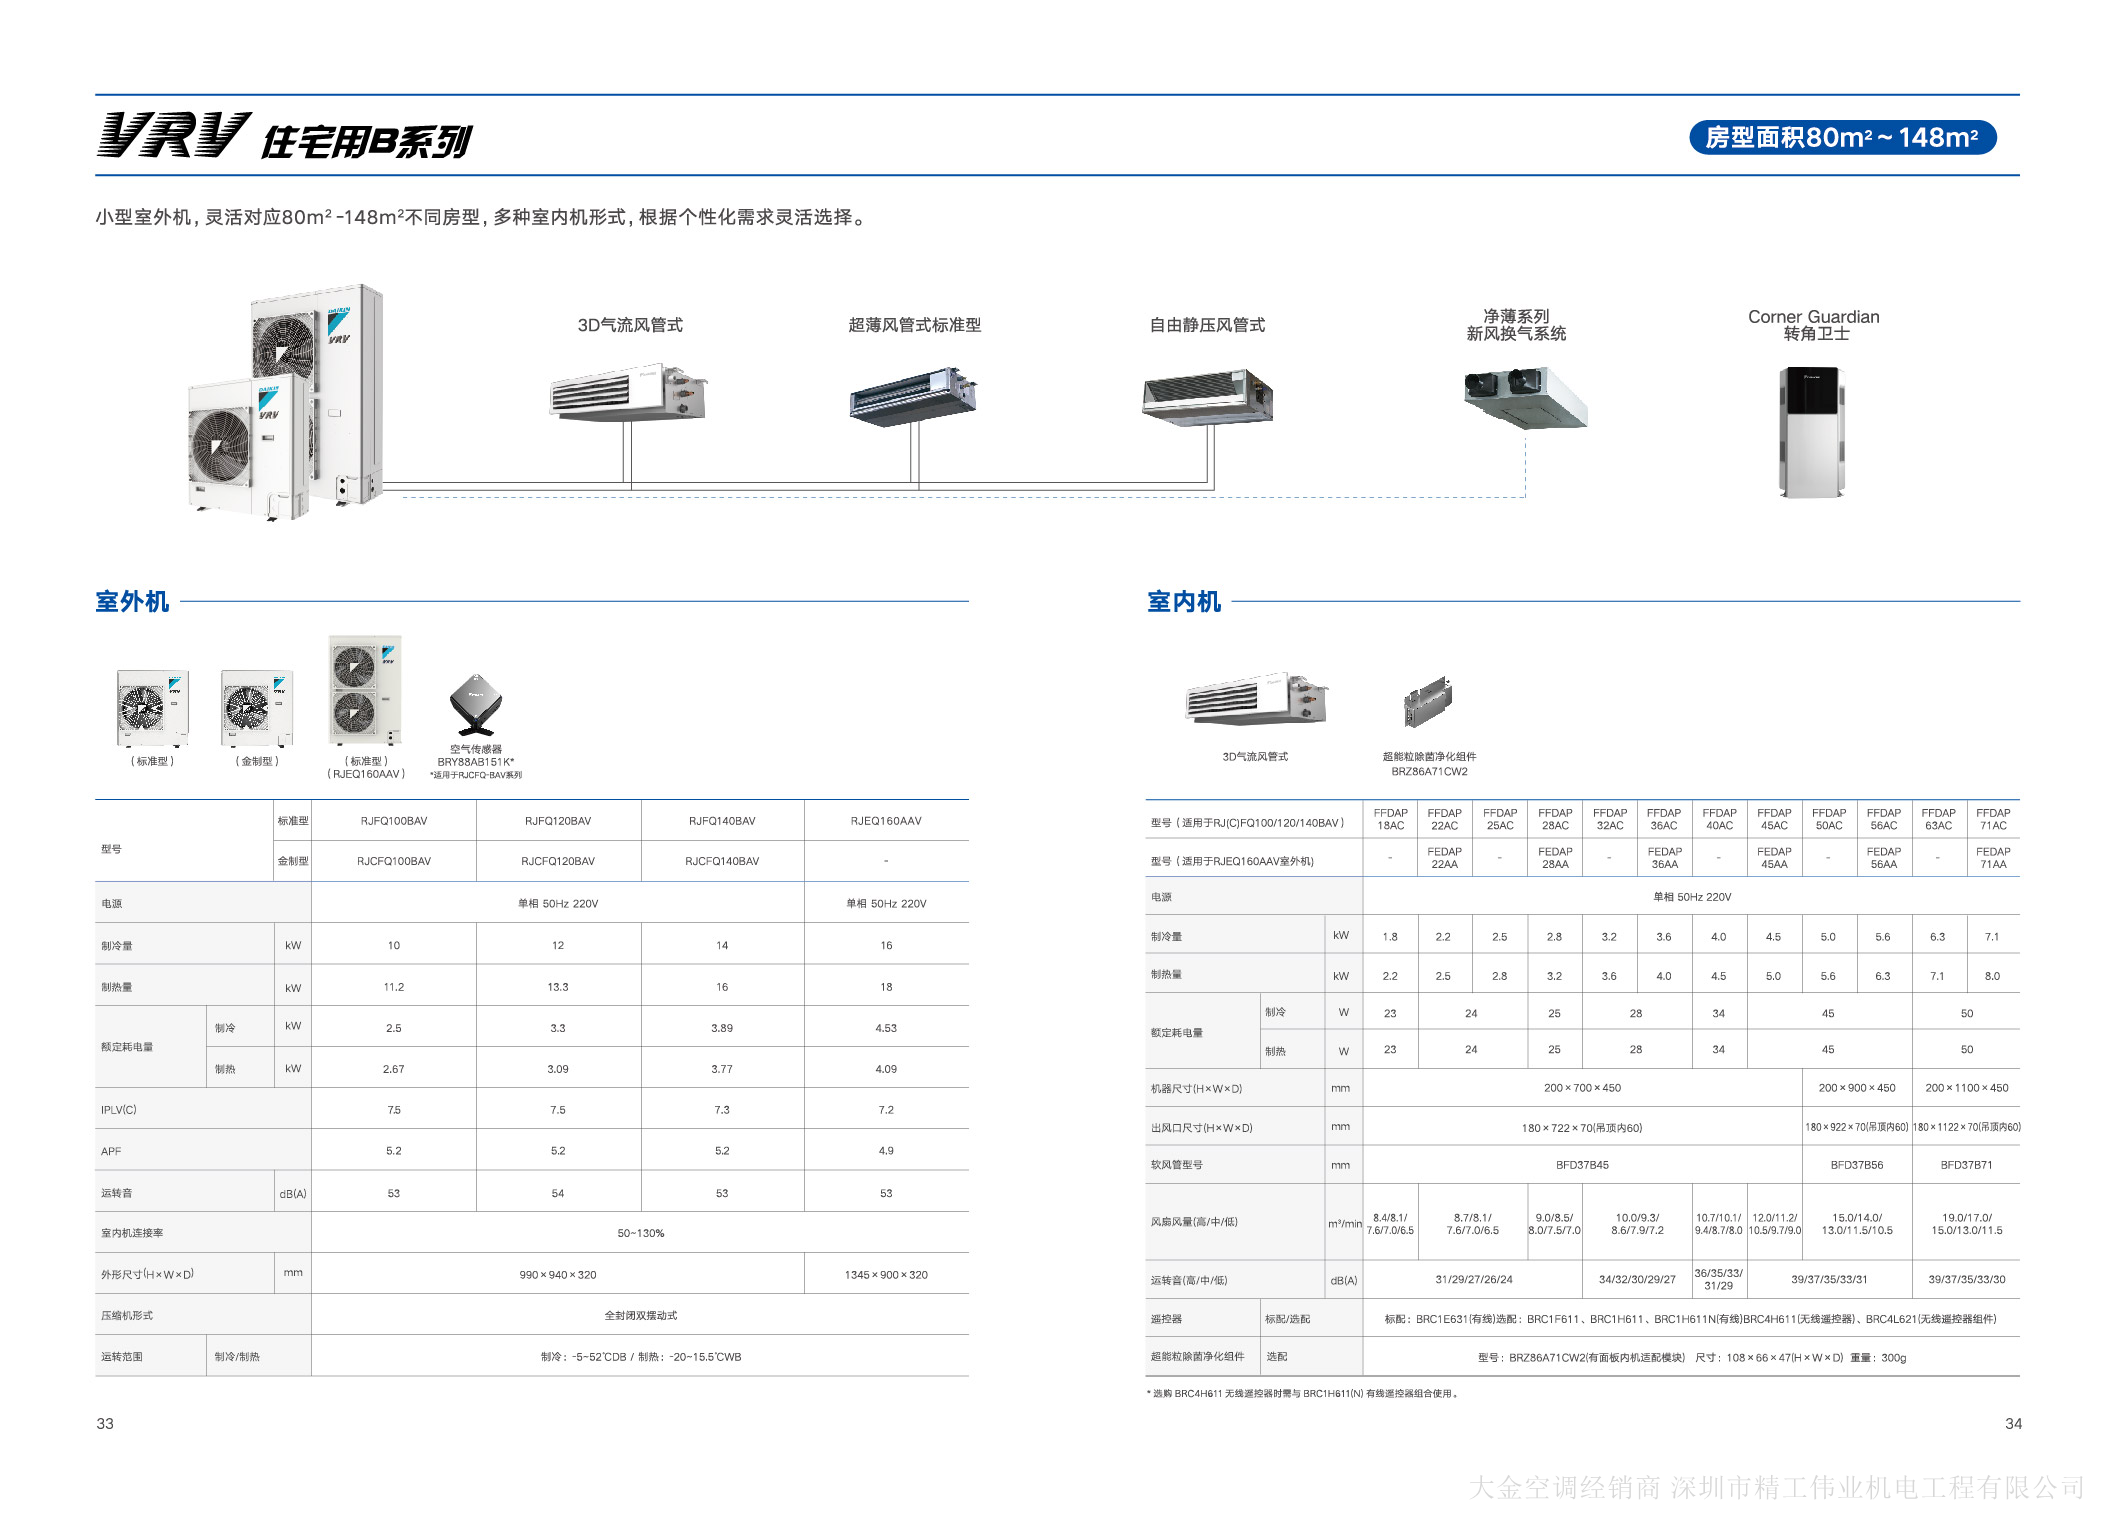Viewport: 2115px width, 1513px height.
Task: Click the page number 33
Action: coord(105,1424)
